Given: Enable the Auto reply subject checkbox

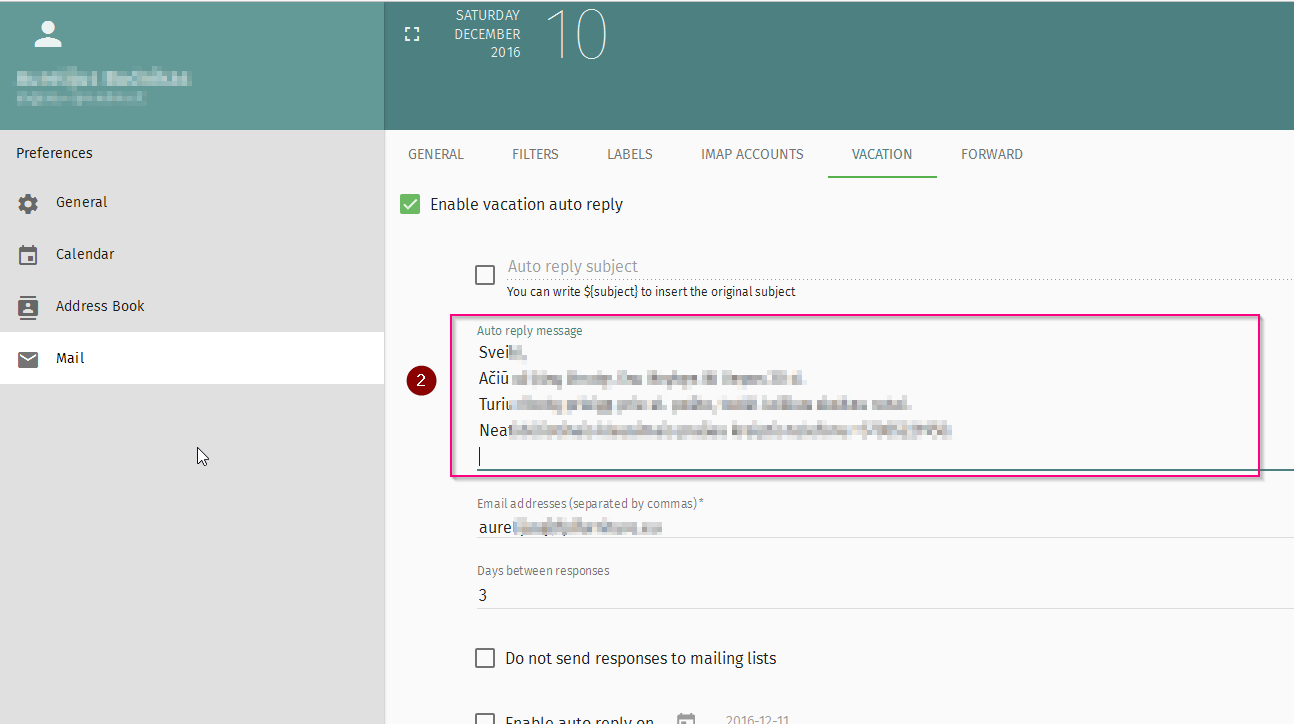Looking at the screenshot, I should pyautogui.click(x=485, y=275).
